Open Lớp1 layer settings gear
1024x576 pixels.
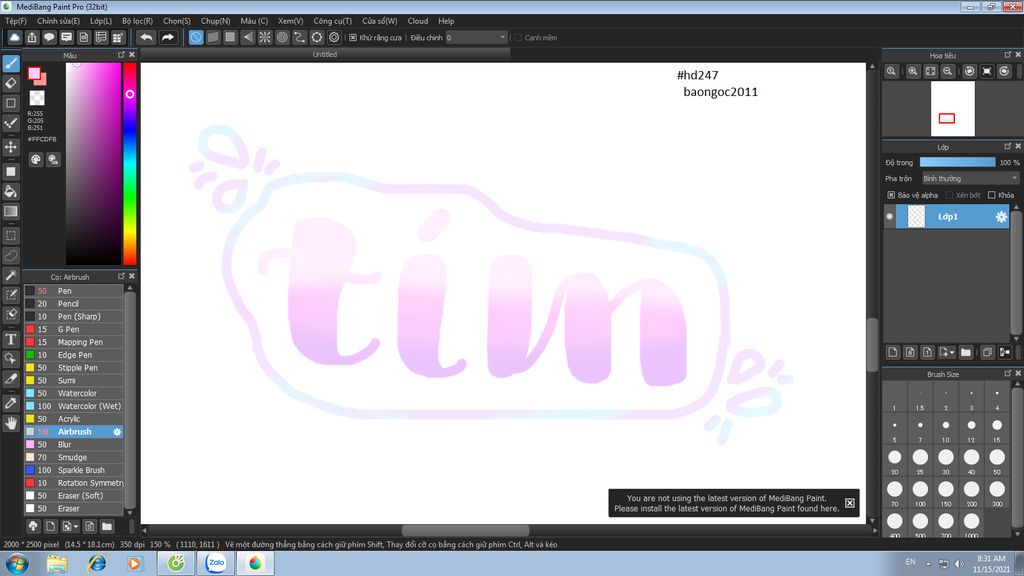click(1001, 217)
